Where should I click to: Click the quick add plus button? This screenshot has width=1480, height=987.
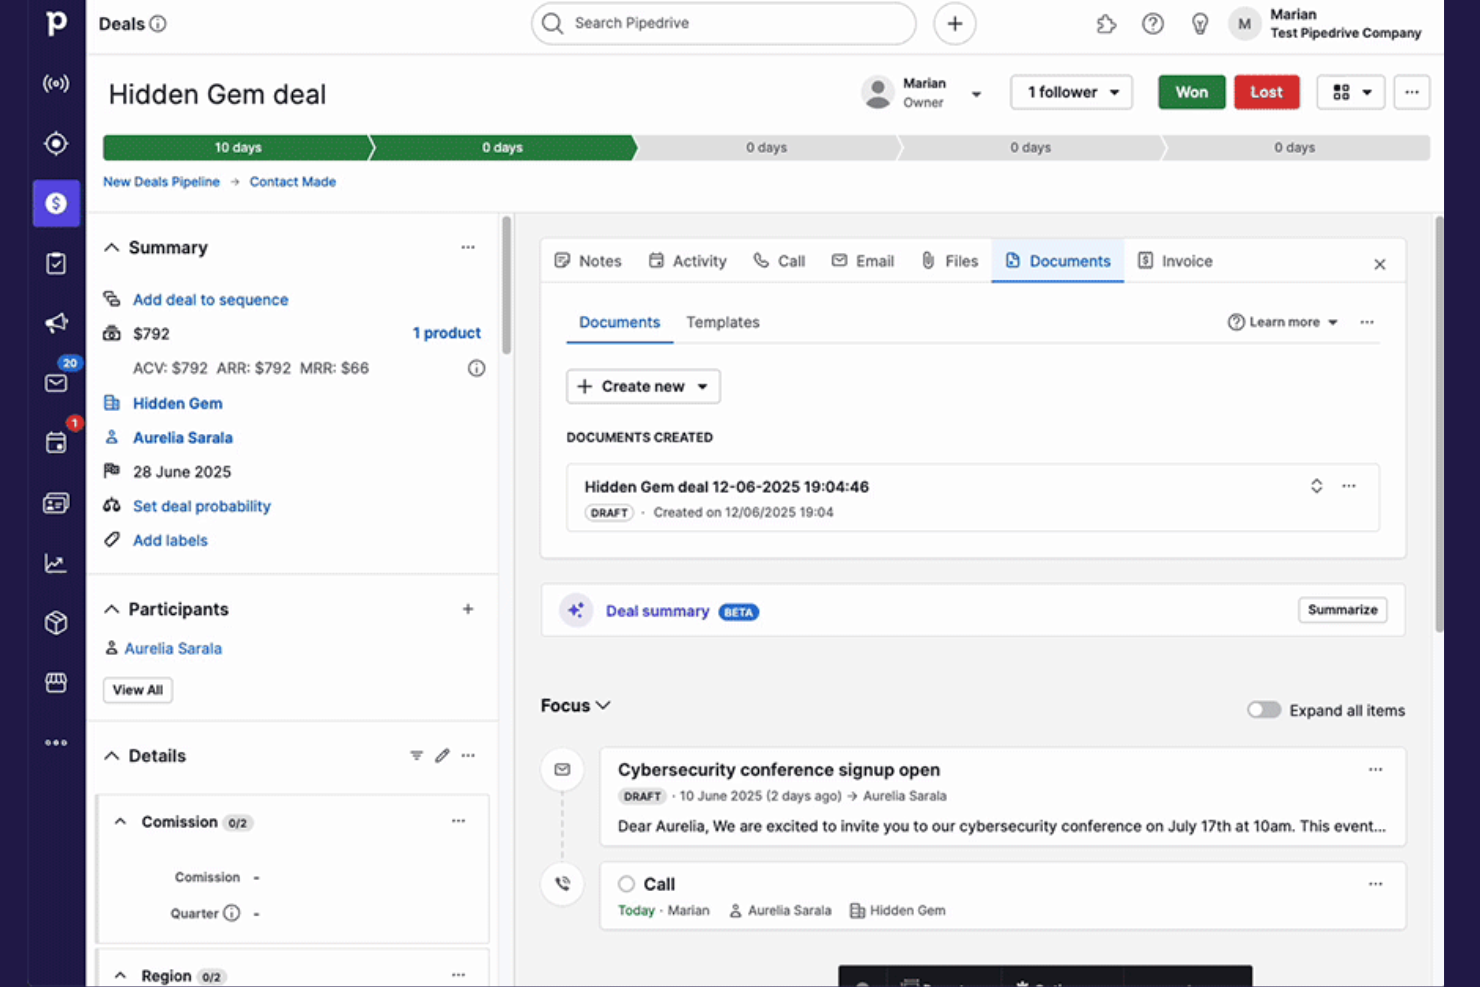(955, 23)
